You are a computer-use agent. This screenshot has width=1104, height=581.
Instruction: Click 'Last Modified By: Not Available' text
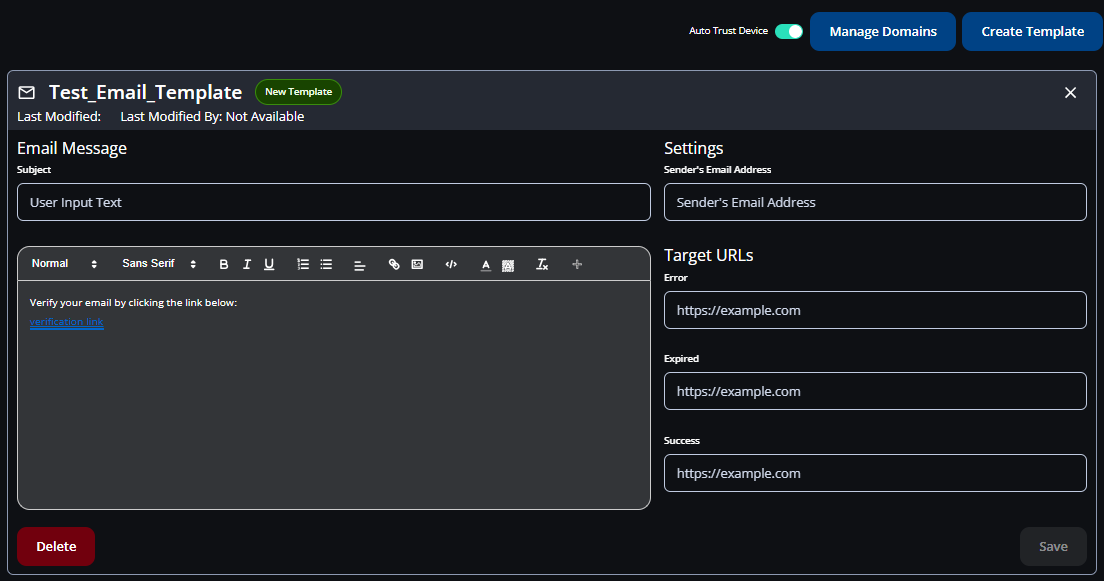click(212, 116)
